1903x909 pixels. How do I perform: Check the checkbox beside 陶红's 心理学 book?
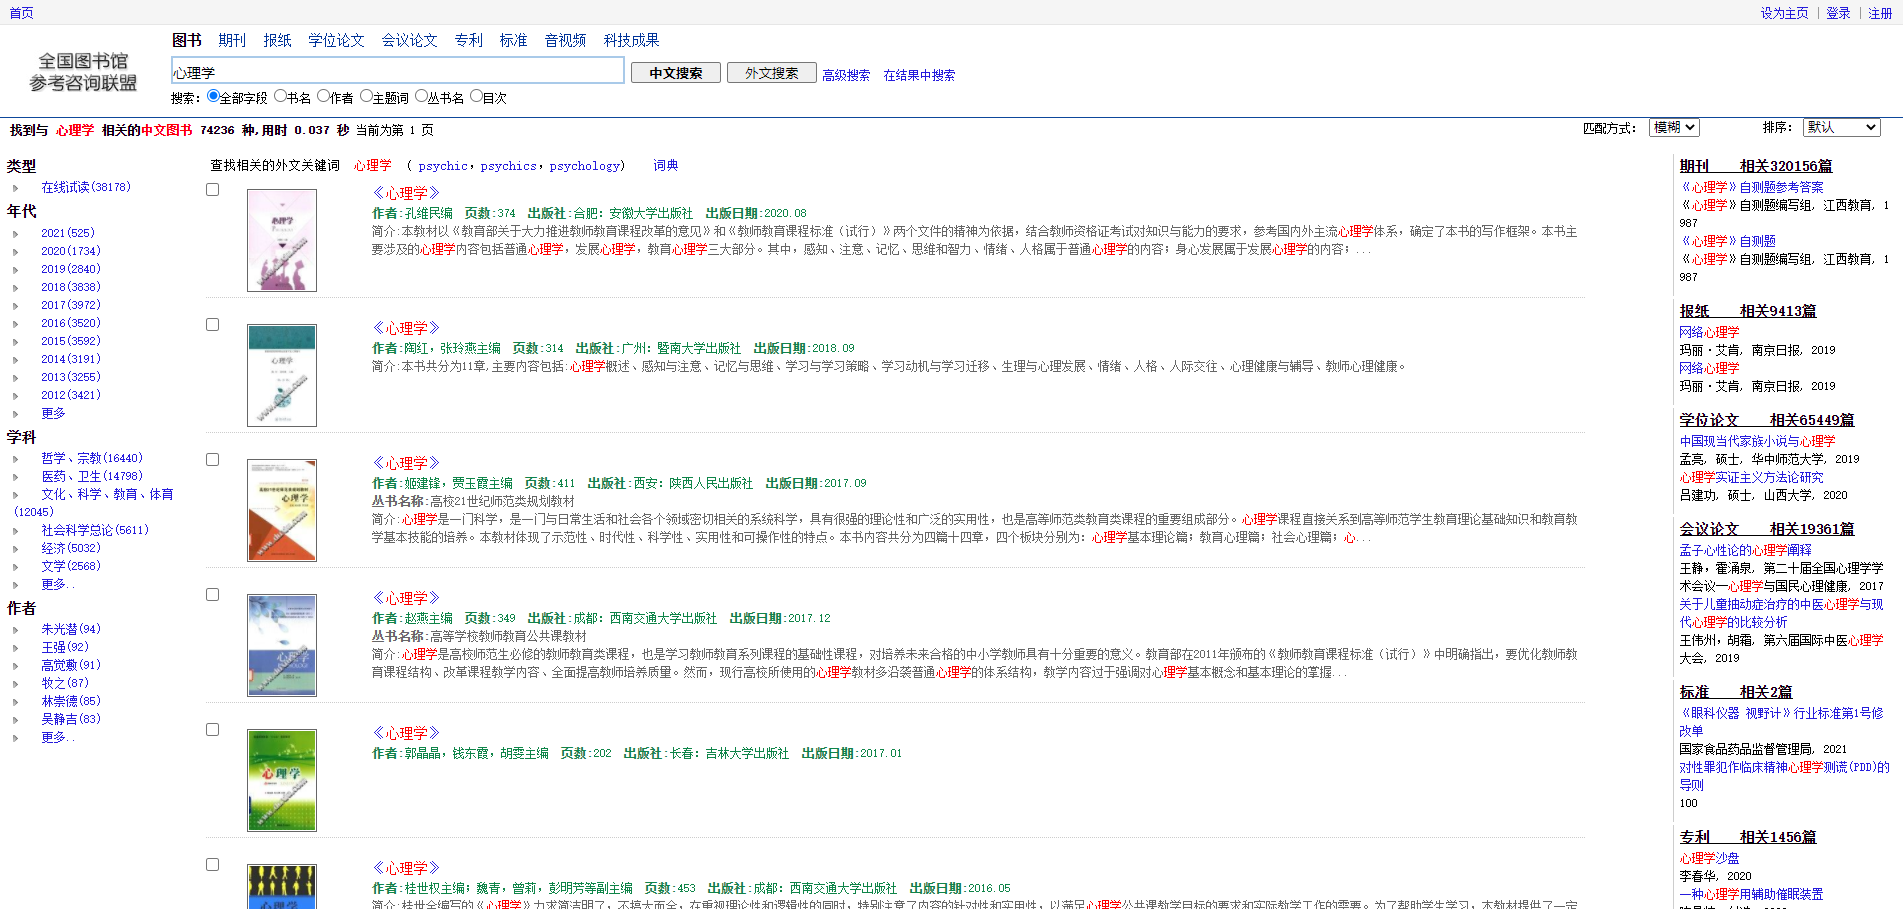coord(211,323)
